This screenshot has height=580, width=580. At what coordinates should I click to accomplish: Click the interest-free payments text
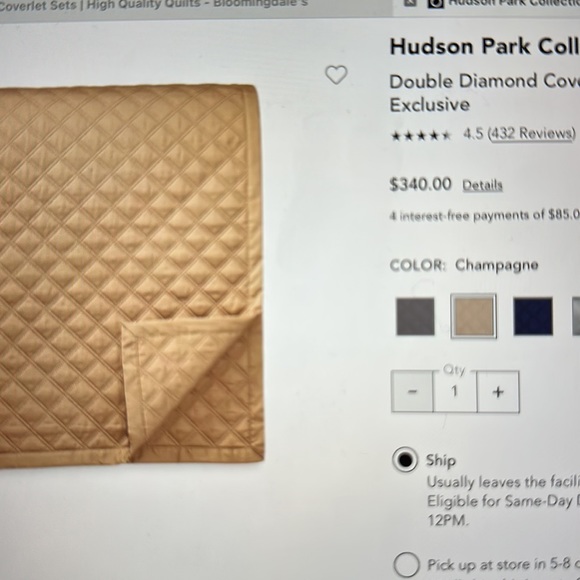[x=485, y=215]
